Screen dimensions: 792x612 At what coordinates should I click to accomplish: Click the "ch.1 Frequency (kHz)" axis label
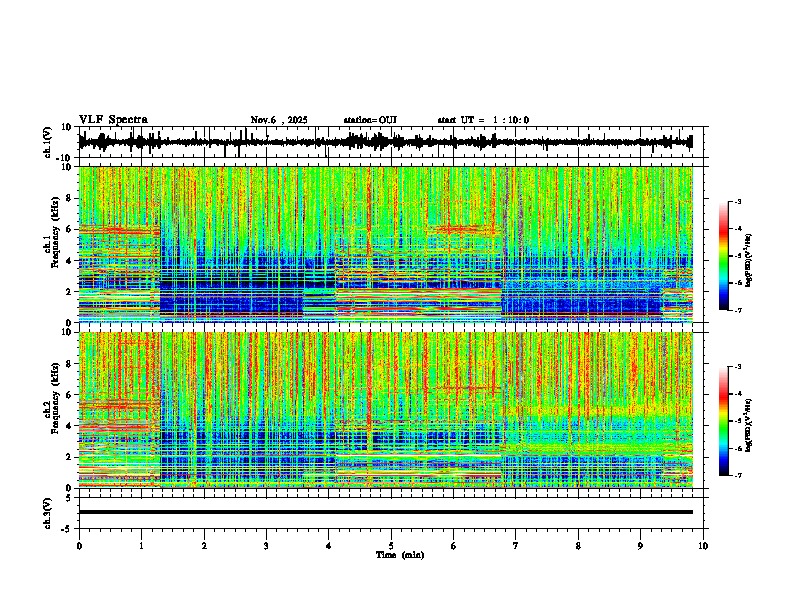[52, 230]
